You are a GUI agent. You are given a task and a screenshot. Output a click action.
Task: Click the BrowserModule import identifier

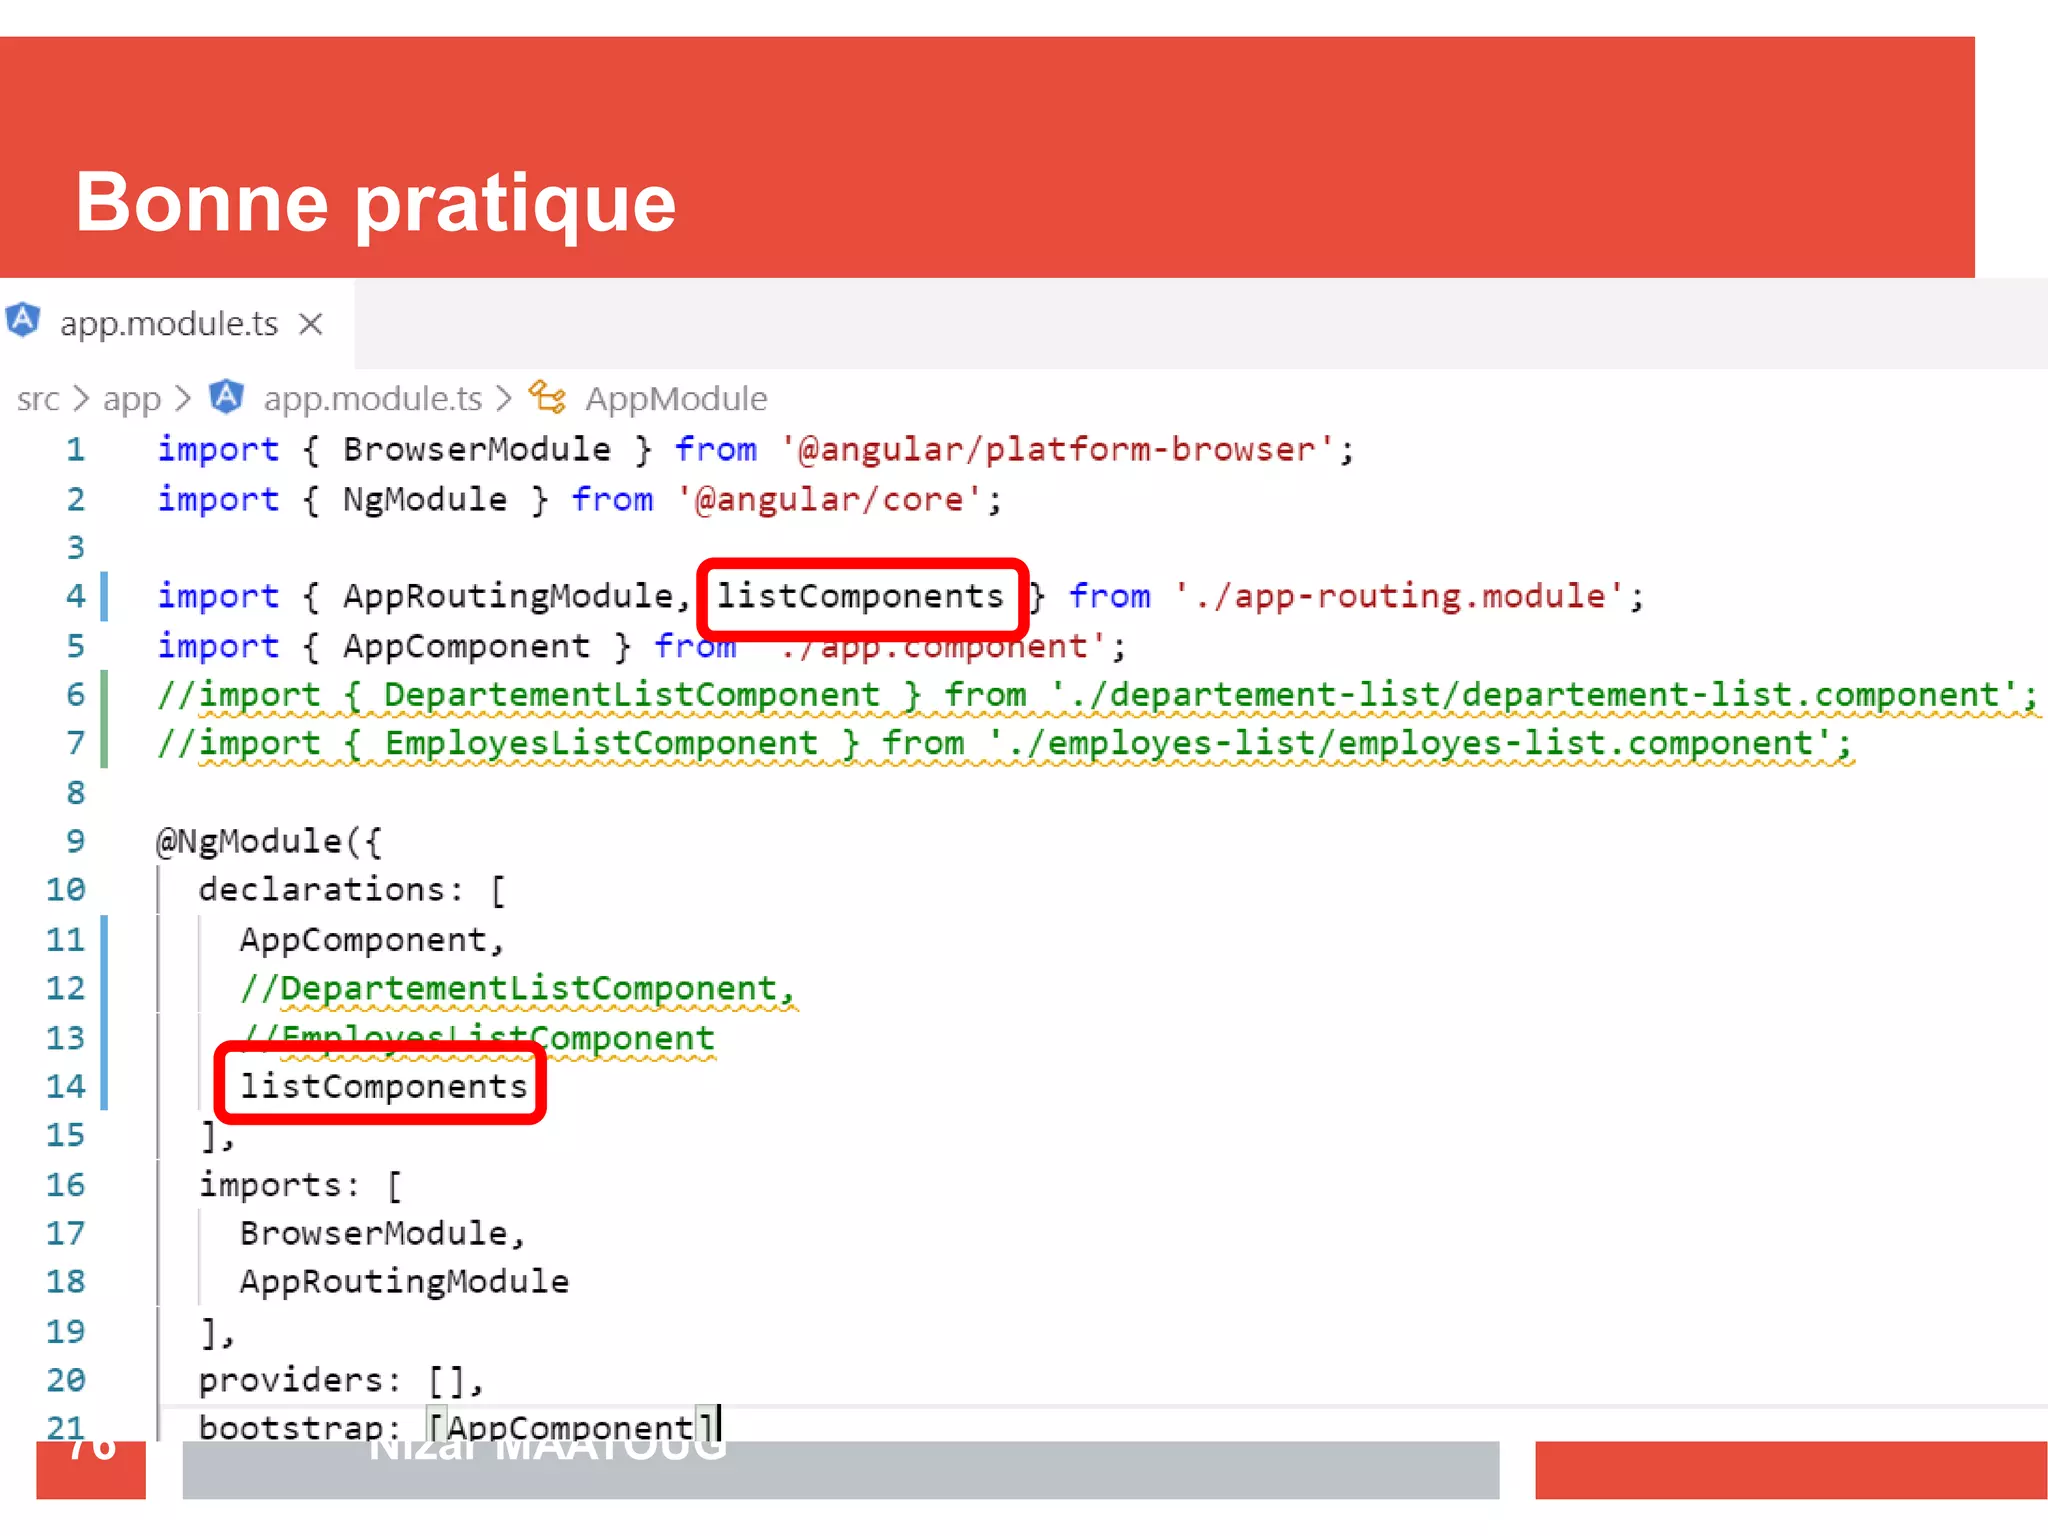point(476,449)
